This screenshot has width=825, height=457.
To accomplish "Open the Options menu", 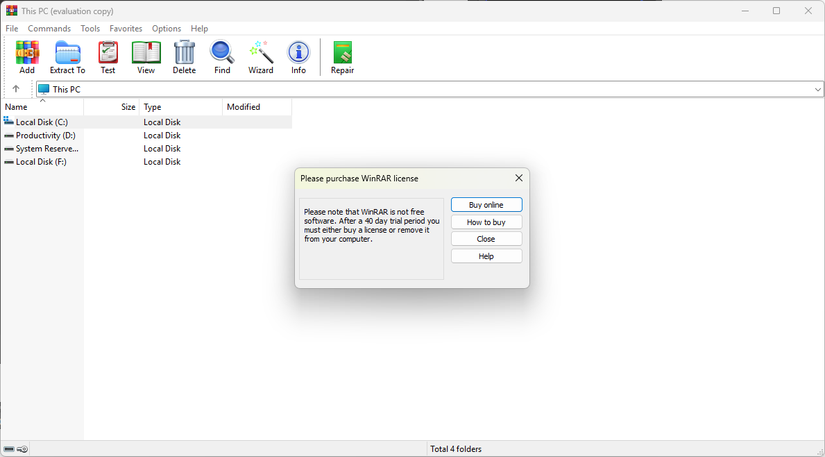I will point(166,28).
